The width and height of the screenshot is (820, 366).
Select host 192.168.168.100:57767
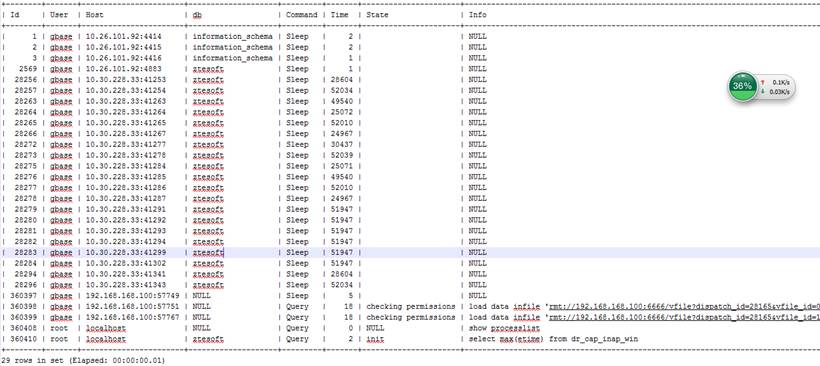point(132,317)
